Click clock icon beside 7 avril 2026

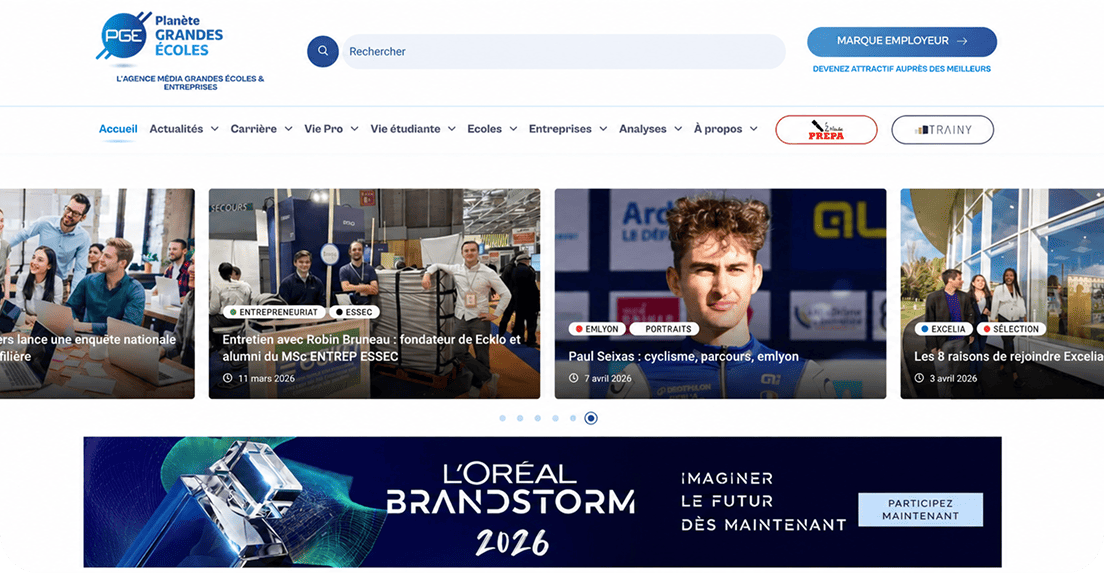coord(574,378)
